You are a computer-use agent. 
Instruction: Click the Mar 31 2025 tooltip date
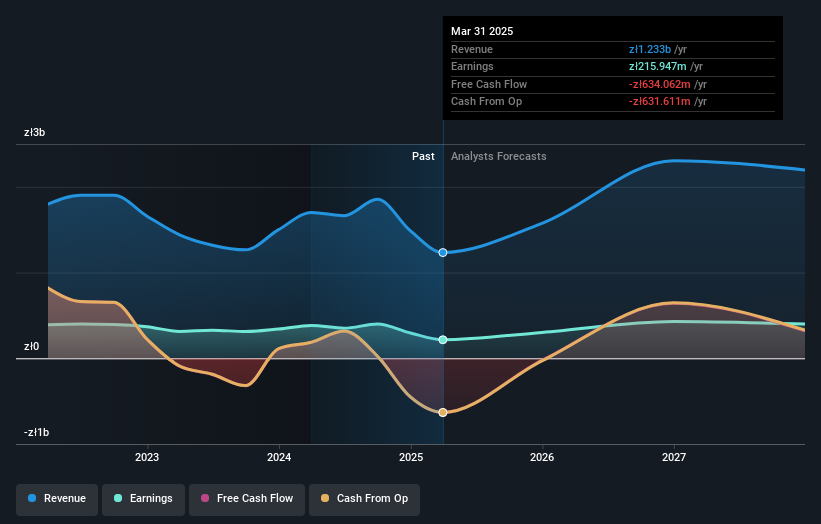point(482,31)
